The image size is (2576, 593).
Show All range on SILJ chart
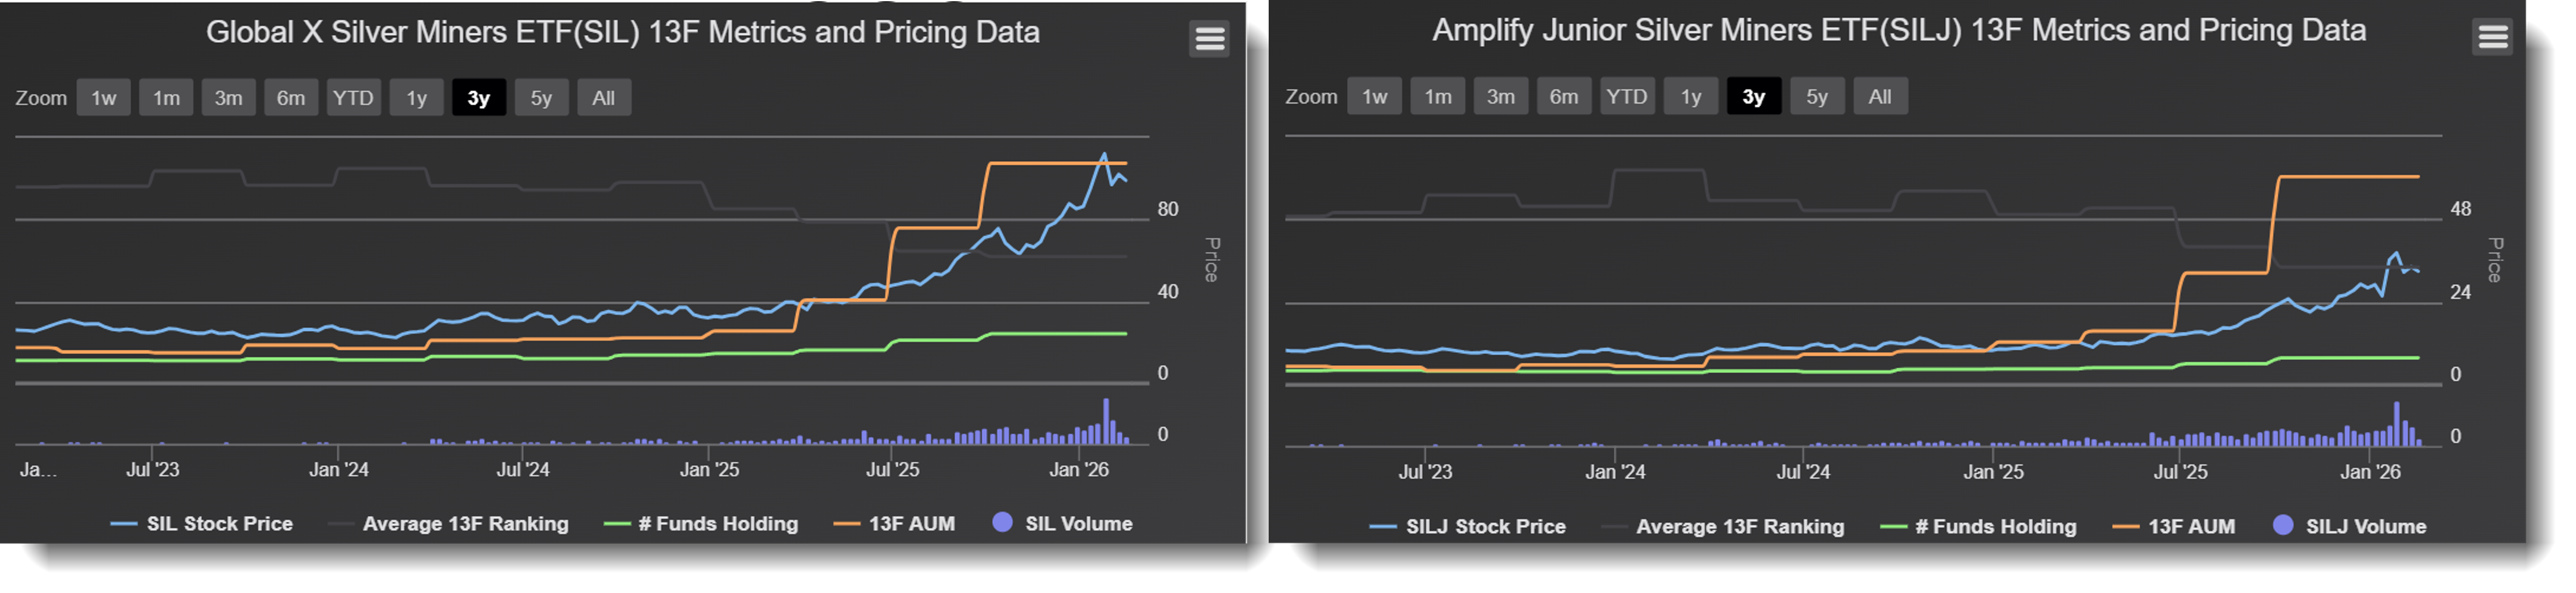pos(1880,97)
